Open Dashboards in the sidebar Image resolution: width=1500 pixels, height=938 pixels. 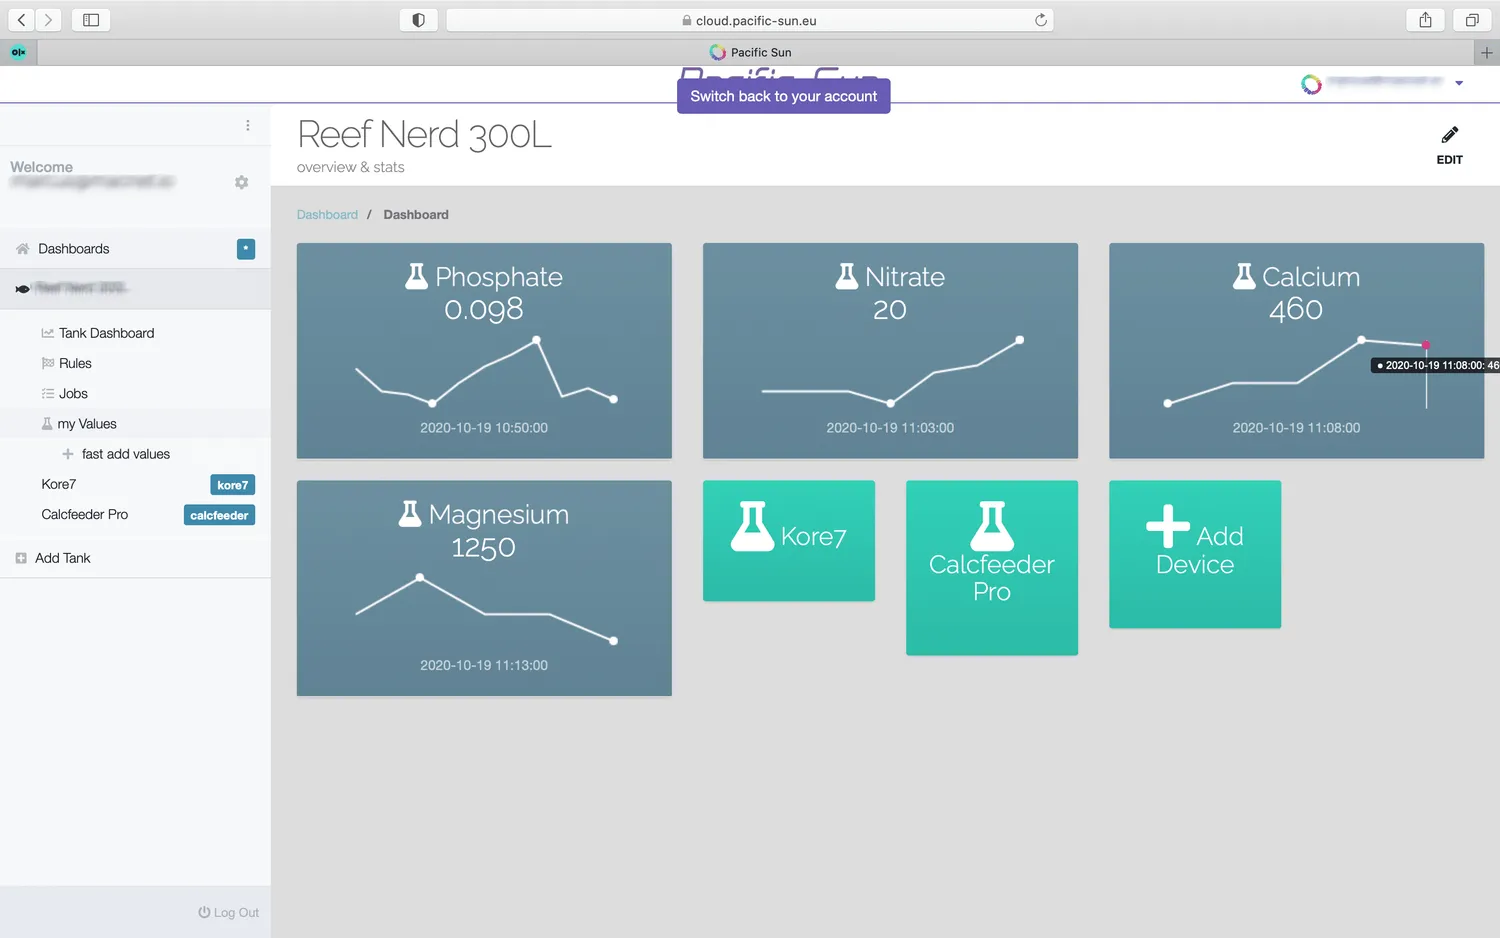point(74,249)
